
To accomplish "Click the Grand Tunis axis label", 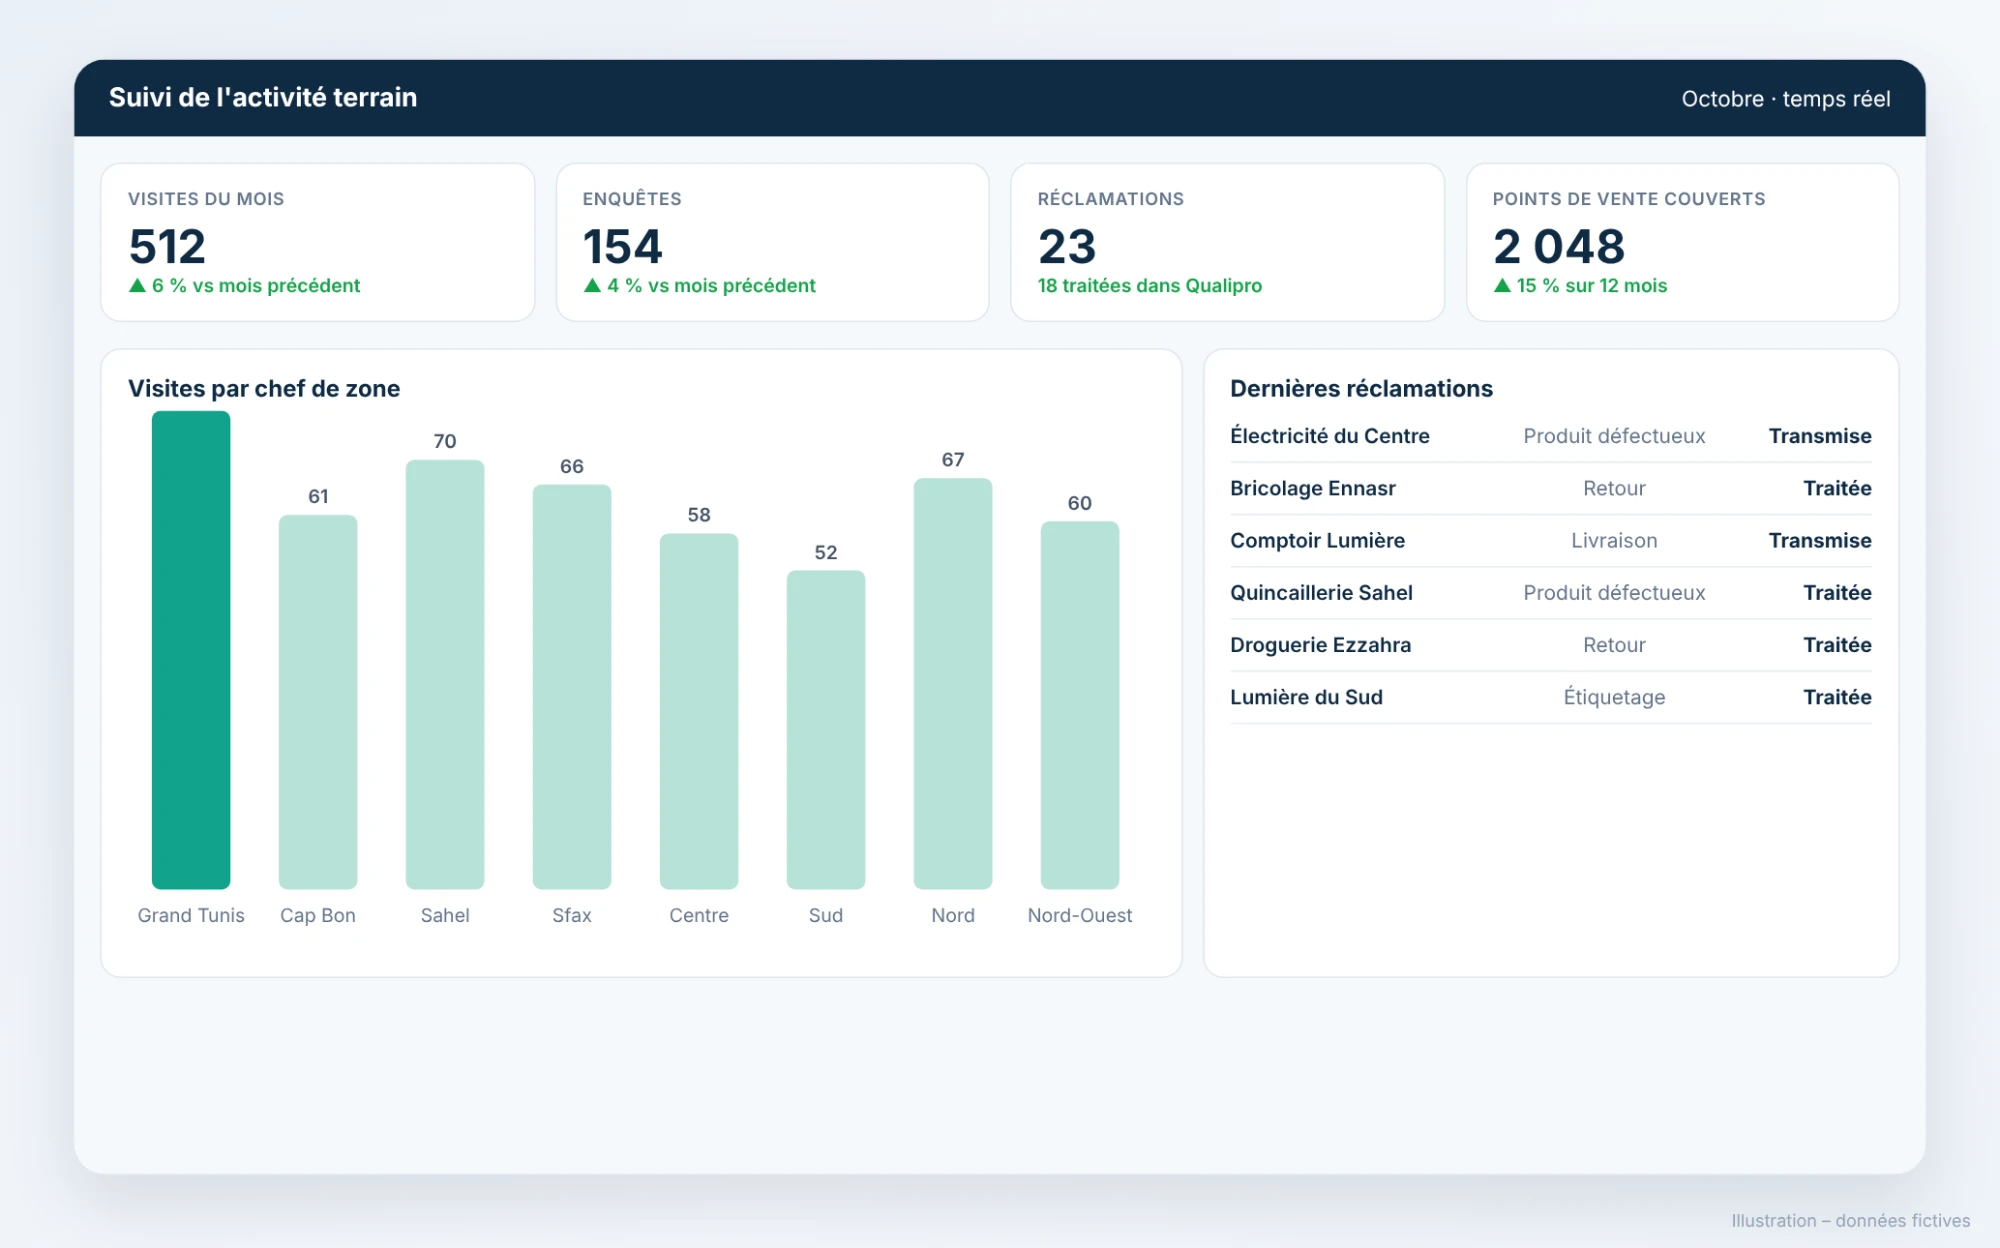I will [191, 915].
